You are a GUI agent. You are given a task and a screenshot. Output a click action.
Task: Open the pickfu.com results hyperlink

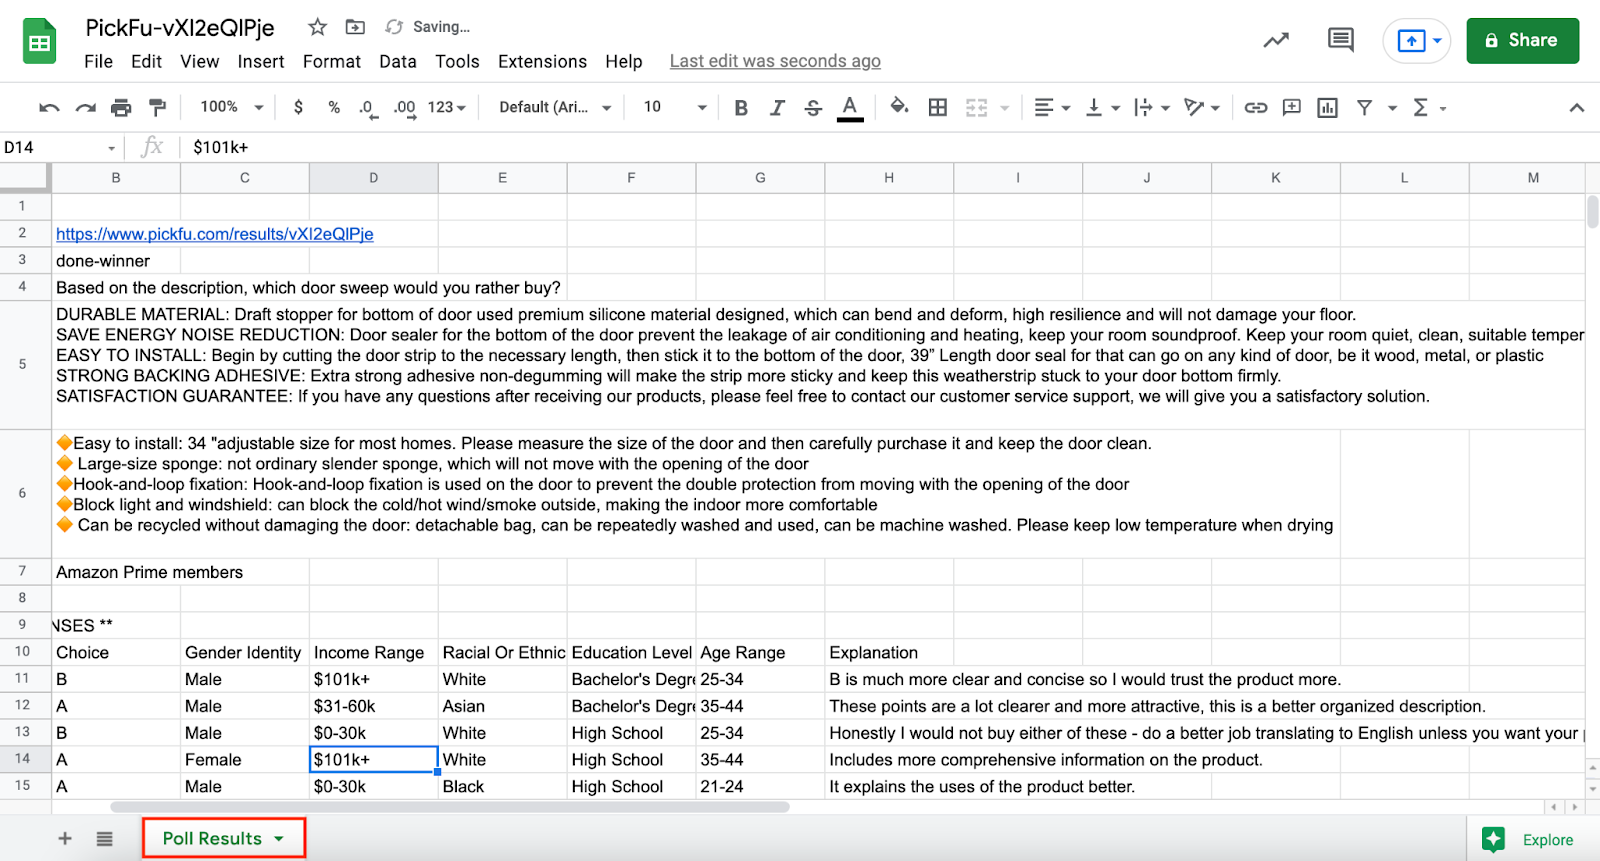click(x=214, y=234)
